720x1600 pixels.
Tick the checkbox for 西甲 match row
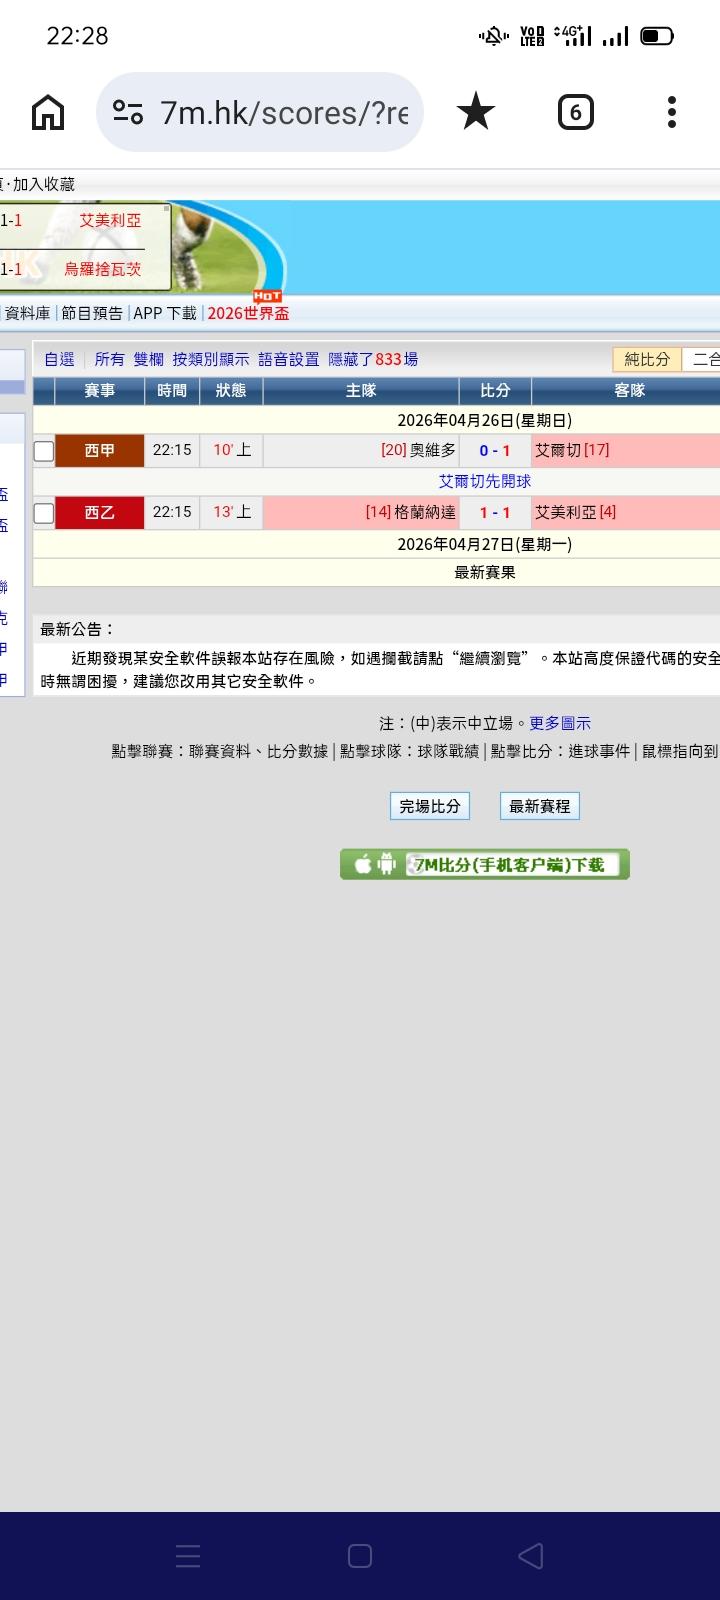coord(44,451)
